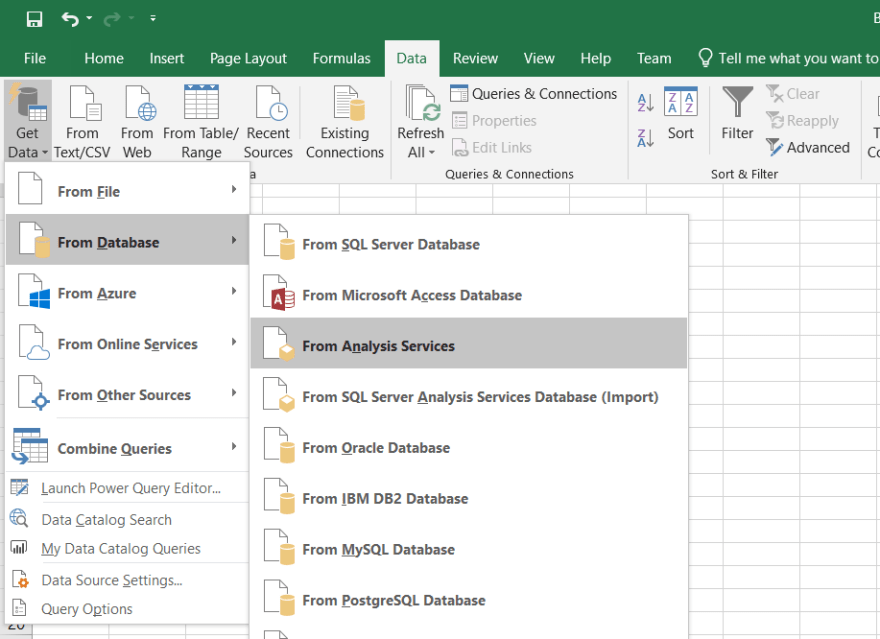Screen dimensions: 880x639
Task: Open Advanced filter options
Action: pos(808,148)
